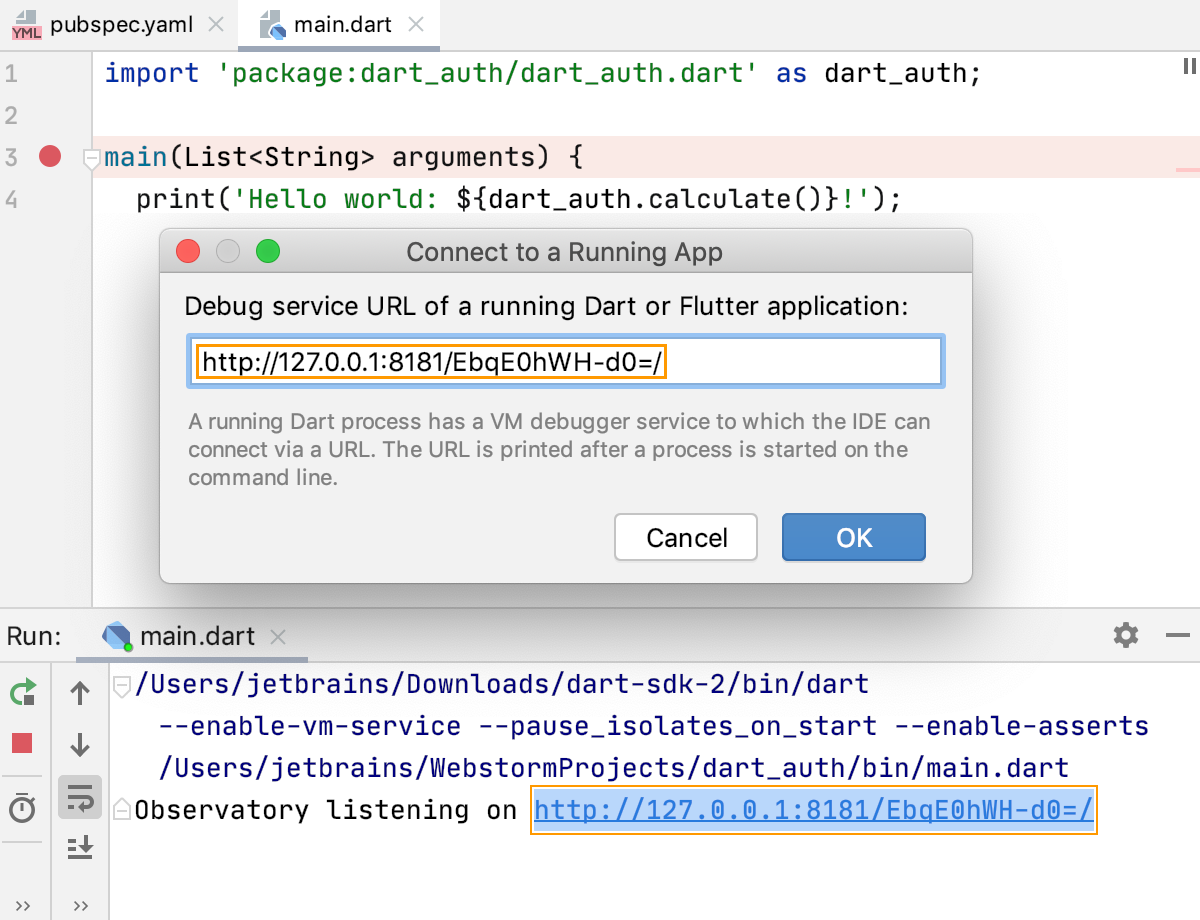Click the pause icon above the editor
Screen dimensions: 1200x920
1188,66
